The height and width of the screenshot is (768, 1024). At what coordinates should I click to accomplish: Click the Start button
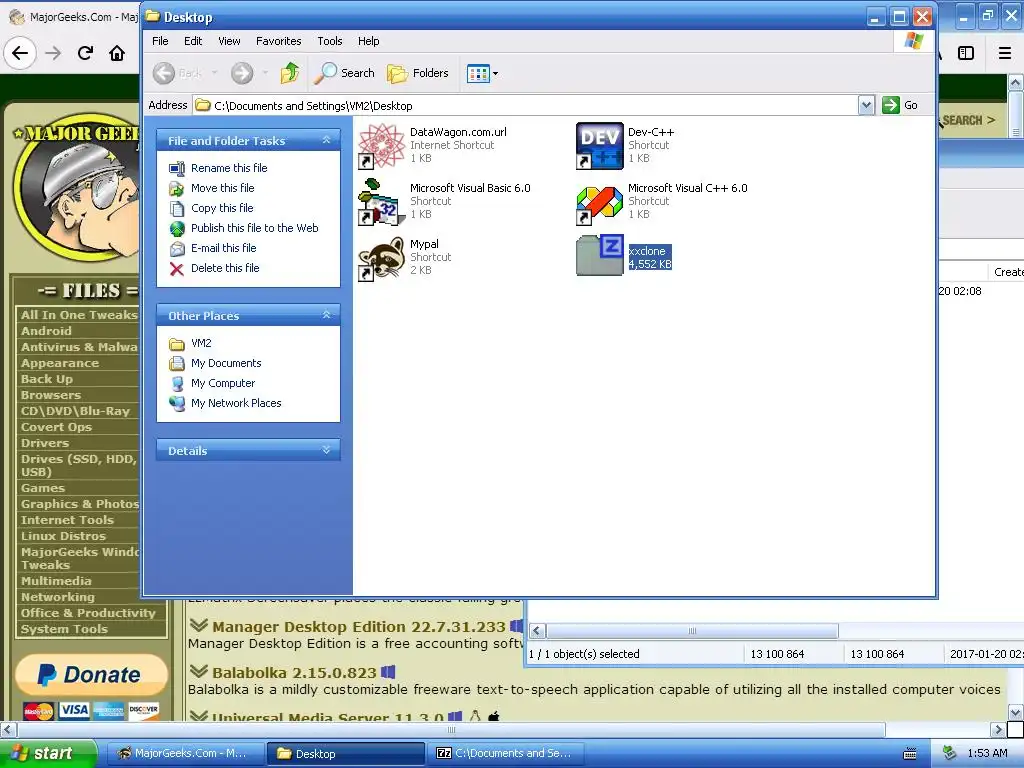coord(48,754)
